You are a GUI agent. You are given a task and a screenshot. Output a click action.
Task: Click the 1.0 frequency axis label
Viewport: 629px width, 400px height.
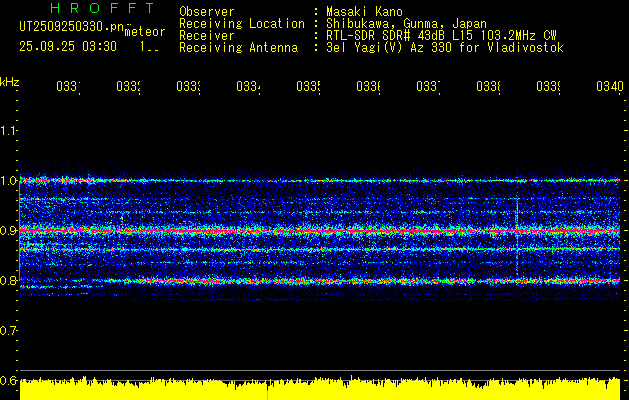click(8, 181)
